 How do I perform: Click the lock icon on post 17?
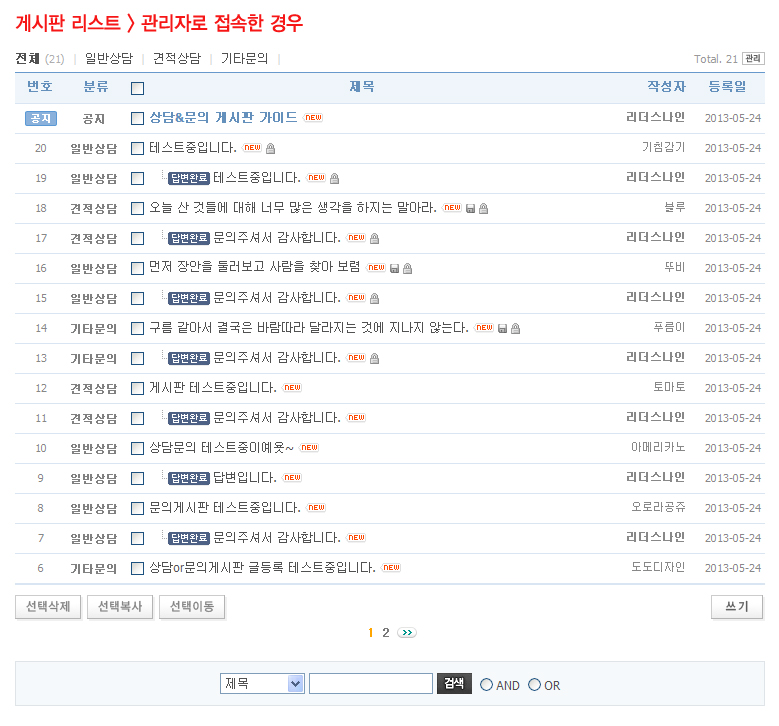click(x=375, y=238)
